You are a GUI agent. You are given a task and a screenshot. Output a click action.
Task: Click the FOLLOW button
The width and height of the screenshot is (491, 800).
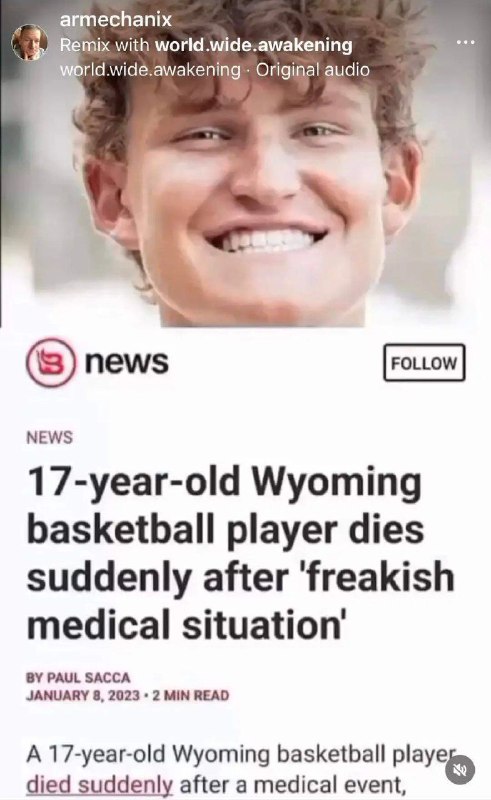(x=424, y=363)
